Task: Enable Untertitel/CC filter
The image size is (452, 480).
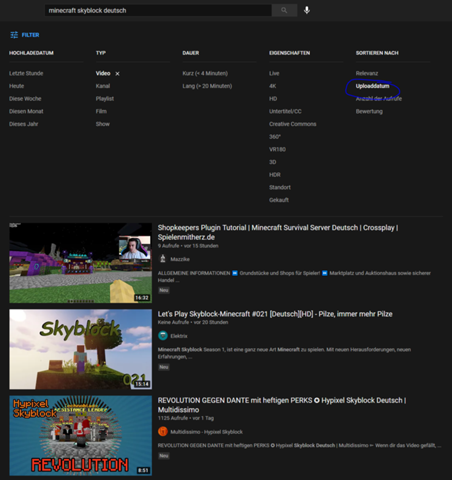Action: point(285,111)
